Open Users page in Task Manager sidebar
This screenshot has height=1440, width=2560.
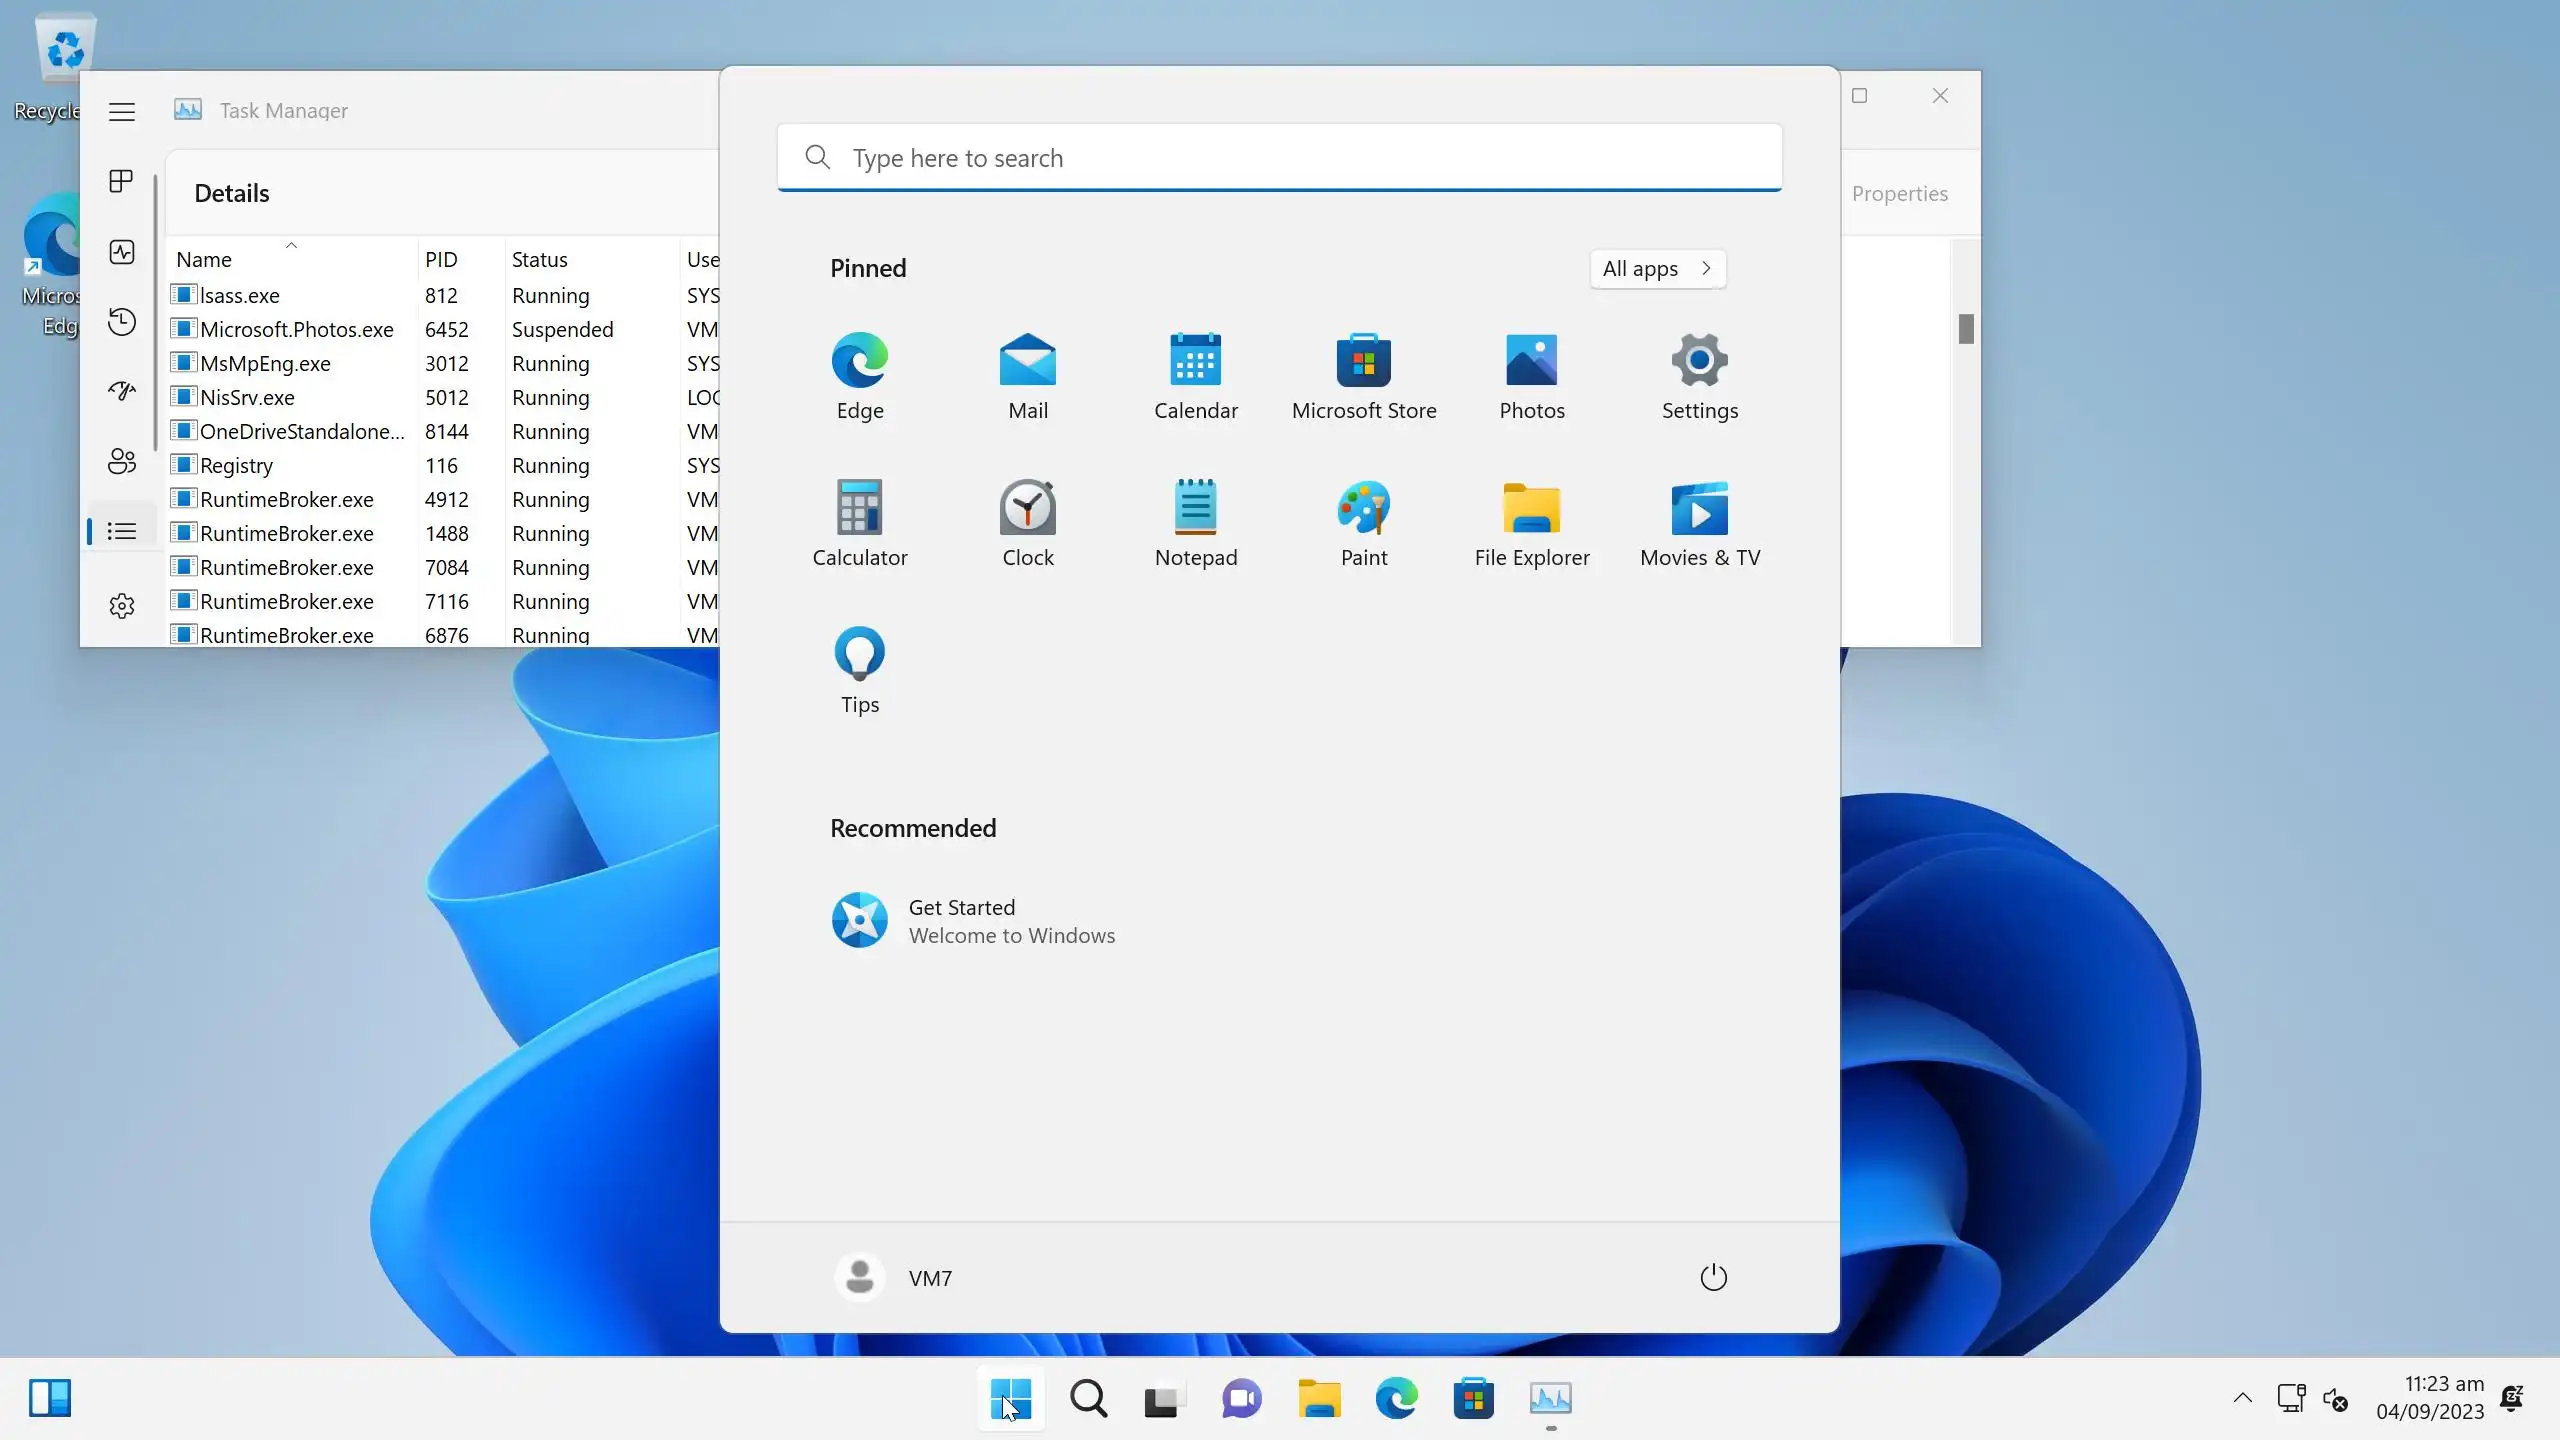pyautogui.click(x=122, y=461)
